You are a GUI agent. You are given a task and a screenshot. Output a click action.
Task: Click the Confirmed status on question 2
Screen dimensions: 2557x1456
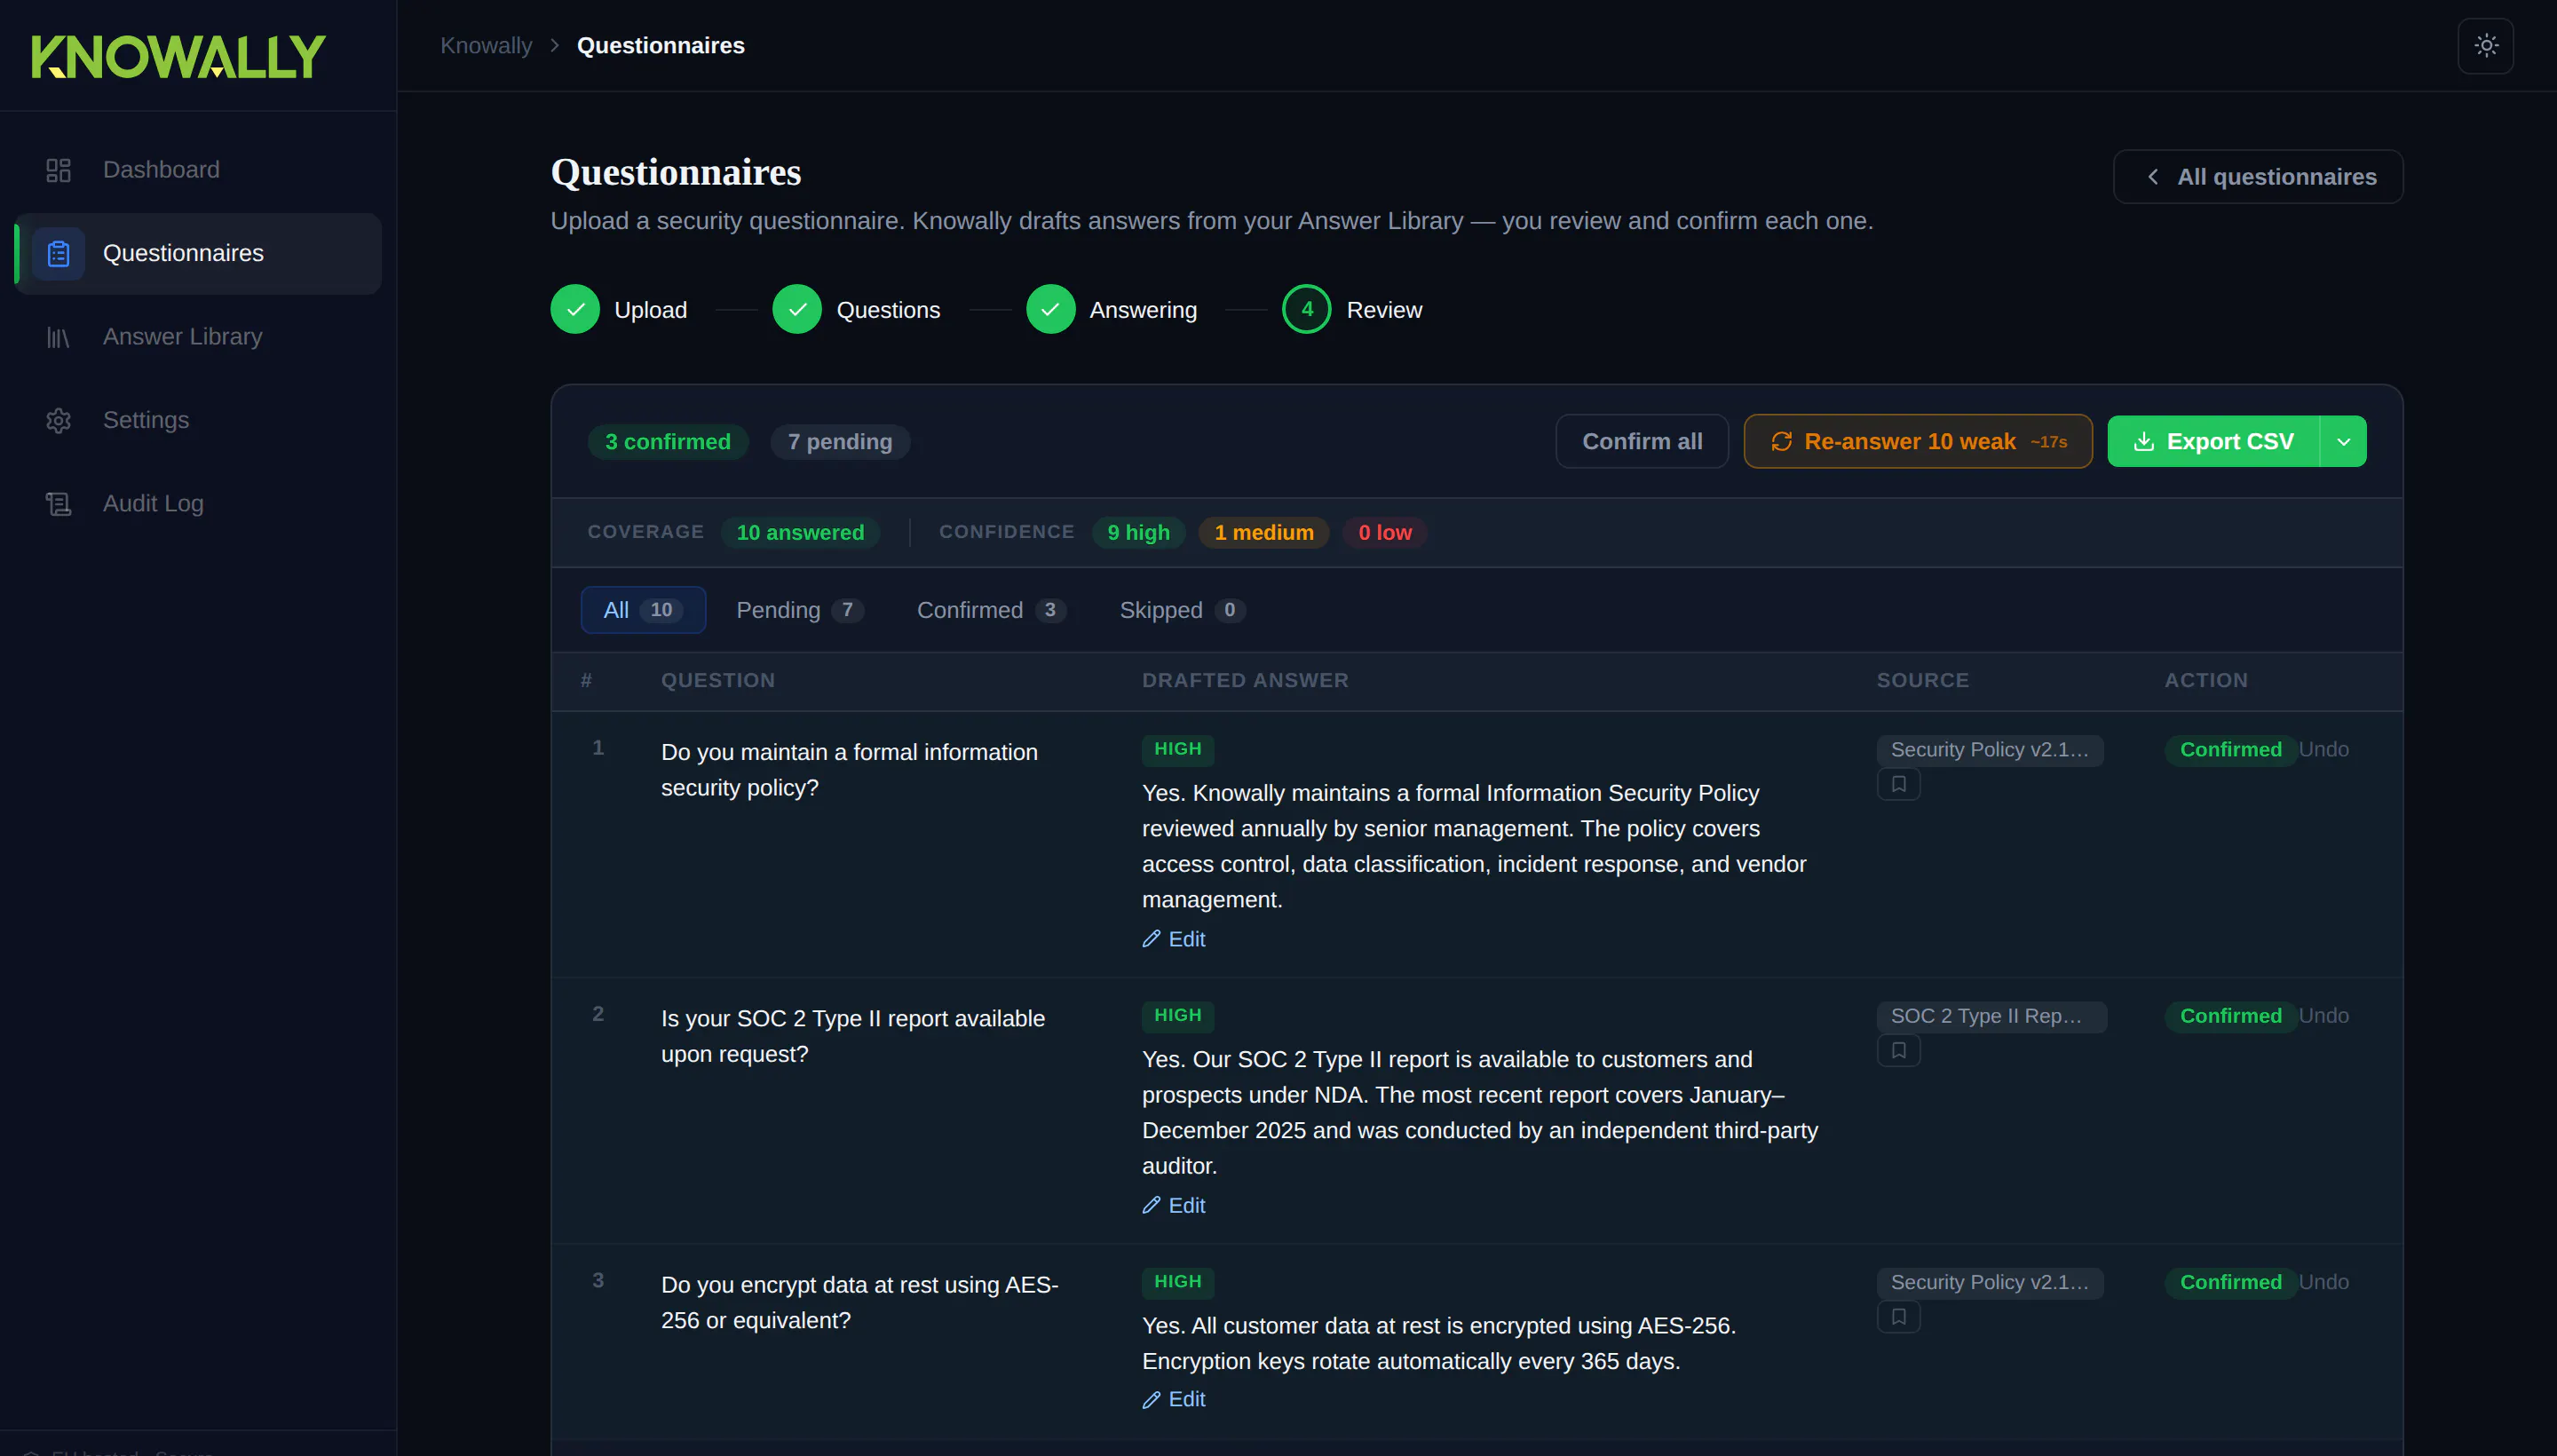(2230, 1017)
